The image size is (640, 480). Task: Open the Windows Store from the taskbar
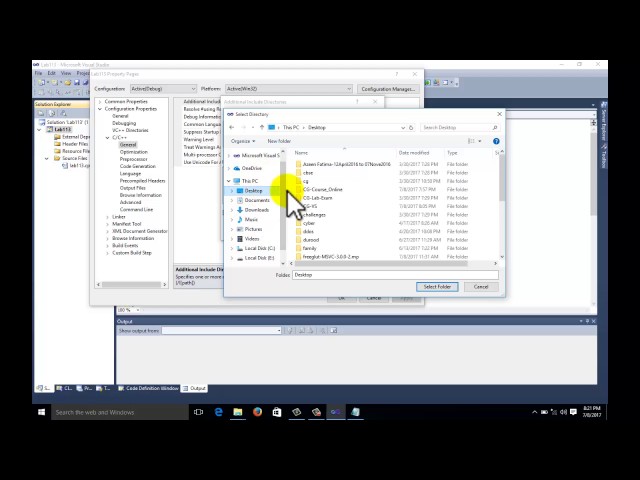click(x=277, y=412)
